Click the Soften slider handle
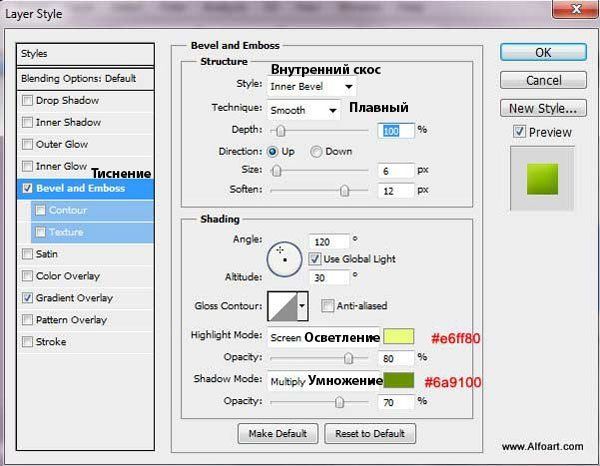Image resolution: width=600 pixels, height=466 pixels. point(344,190)
